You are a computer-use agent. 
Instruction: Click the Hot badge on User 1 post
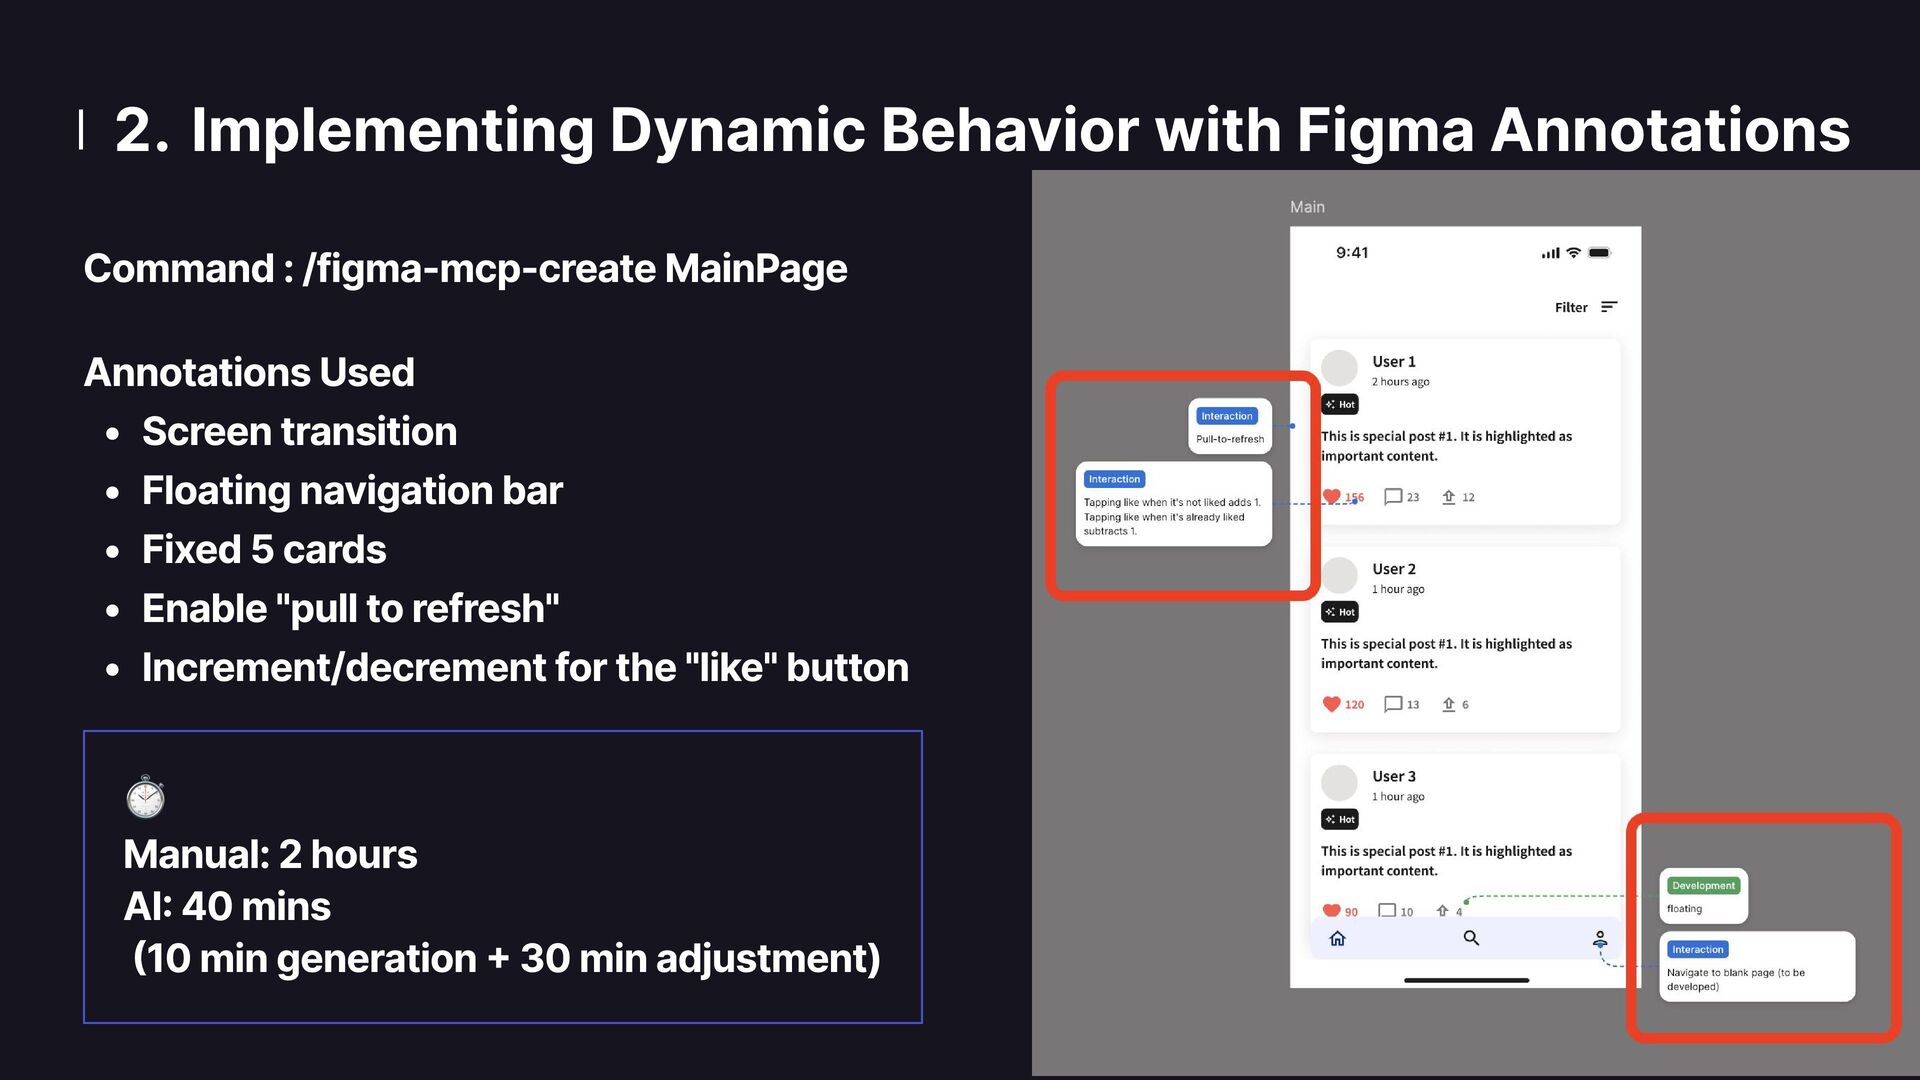click(1340, 404)
